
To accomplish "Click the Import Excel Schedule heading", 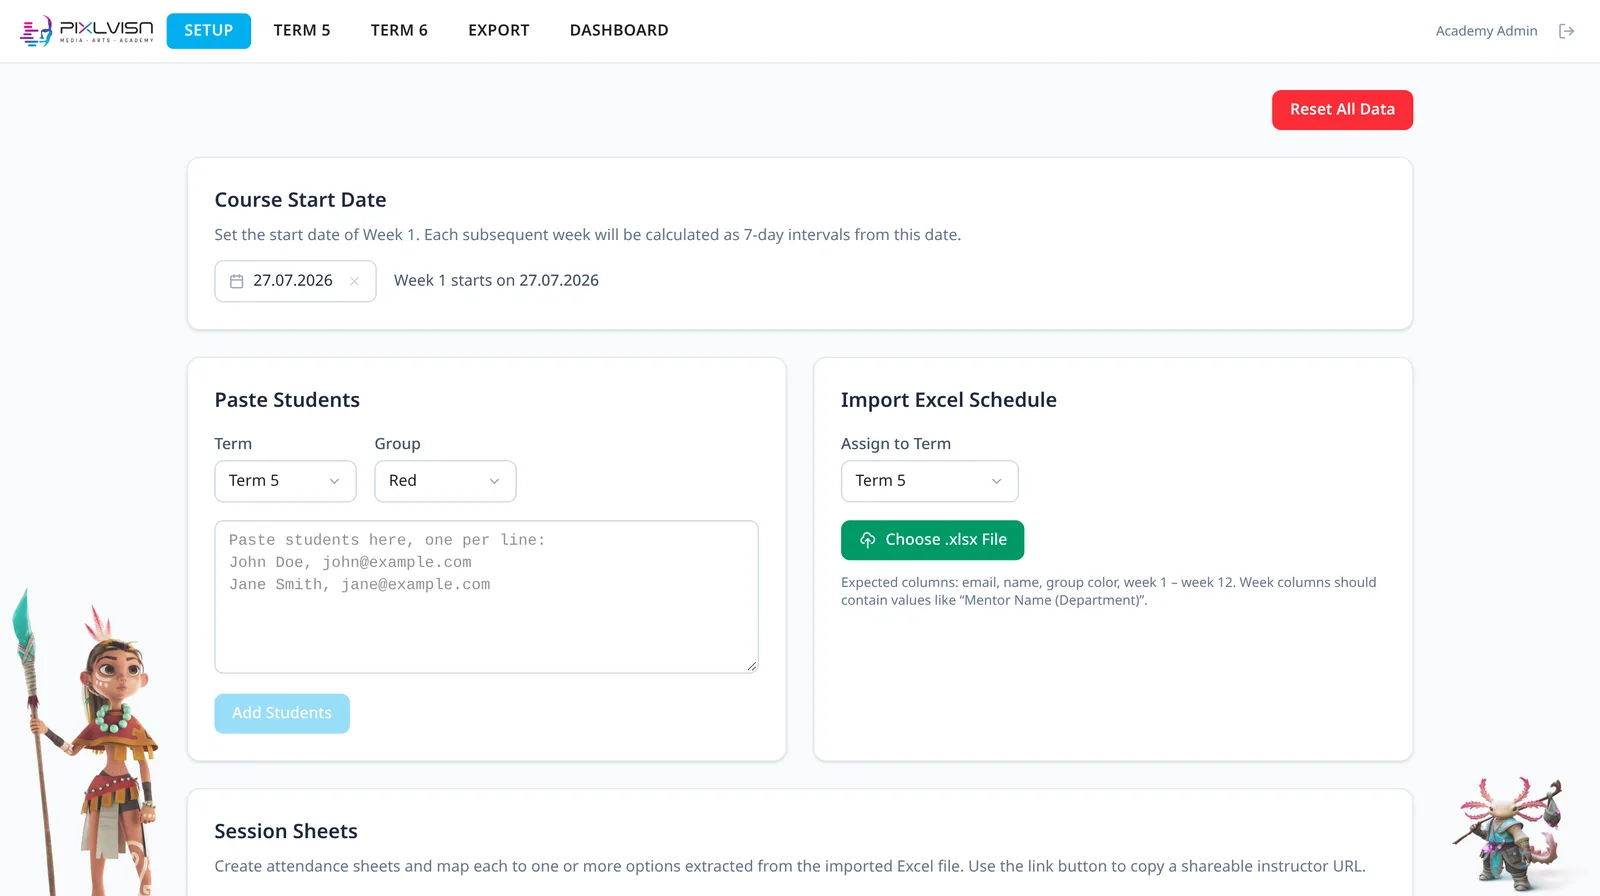I will tap(949, 400).
